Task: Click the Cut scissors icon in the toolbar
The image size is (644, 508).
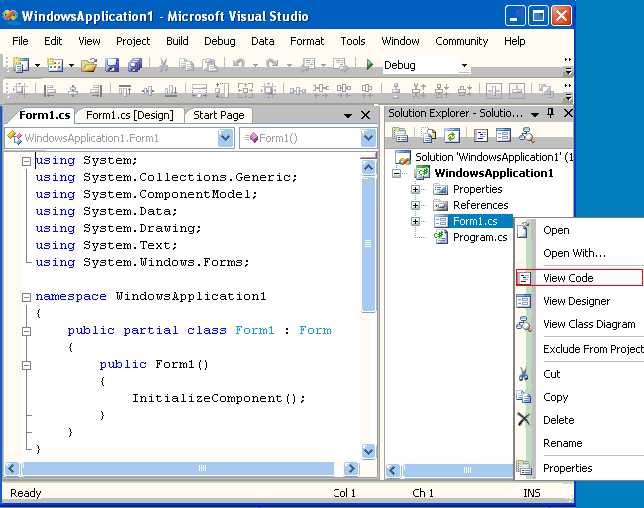Action: pos(163,65)
